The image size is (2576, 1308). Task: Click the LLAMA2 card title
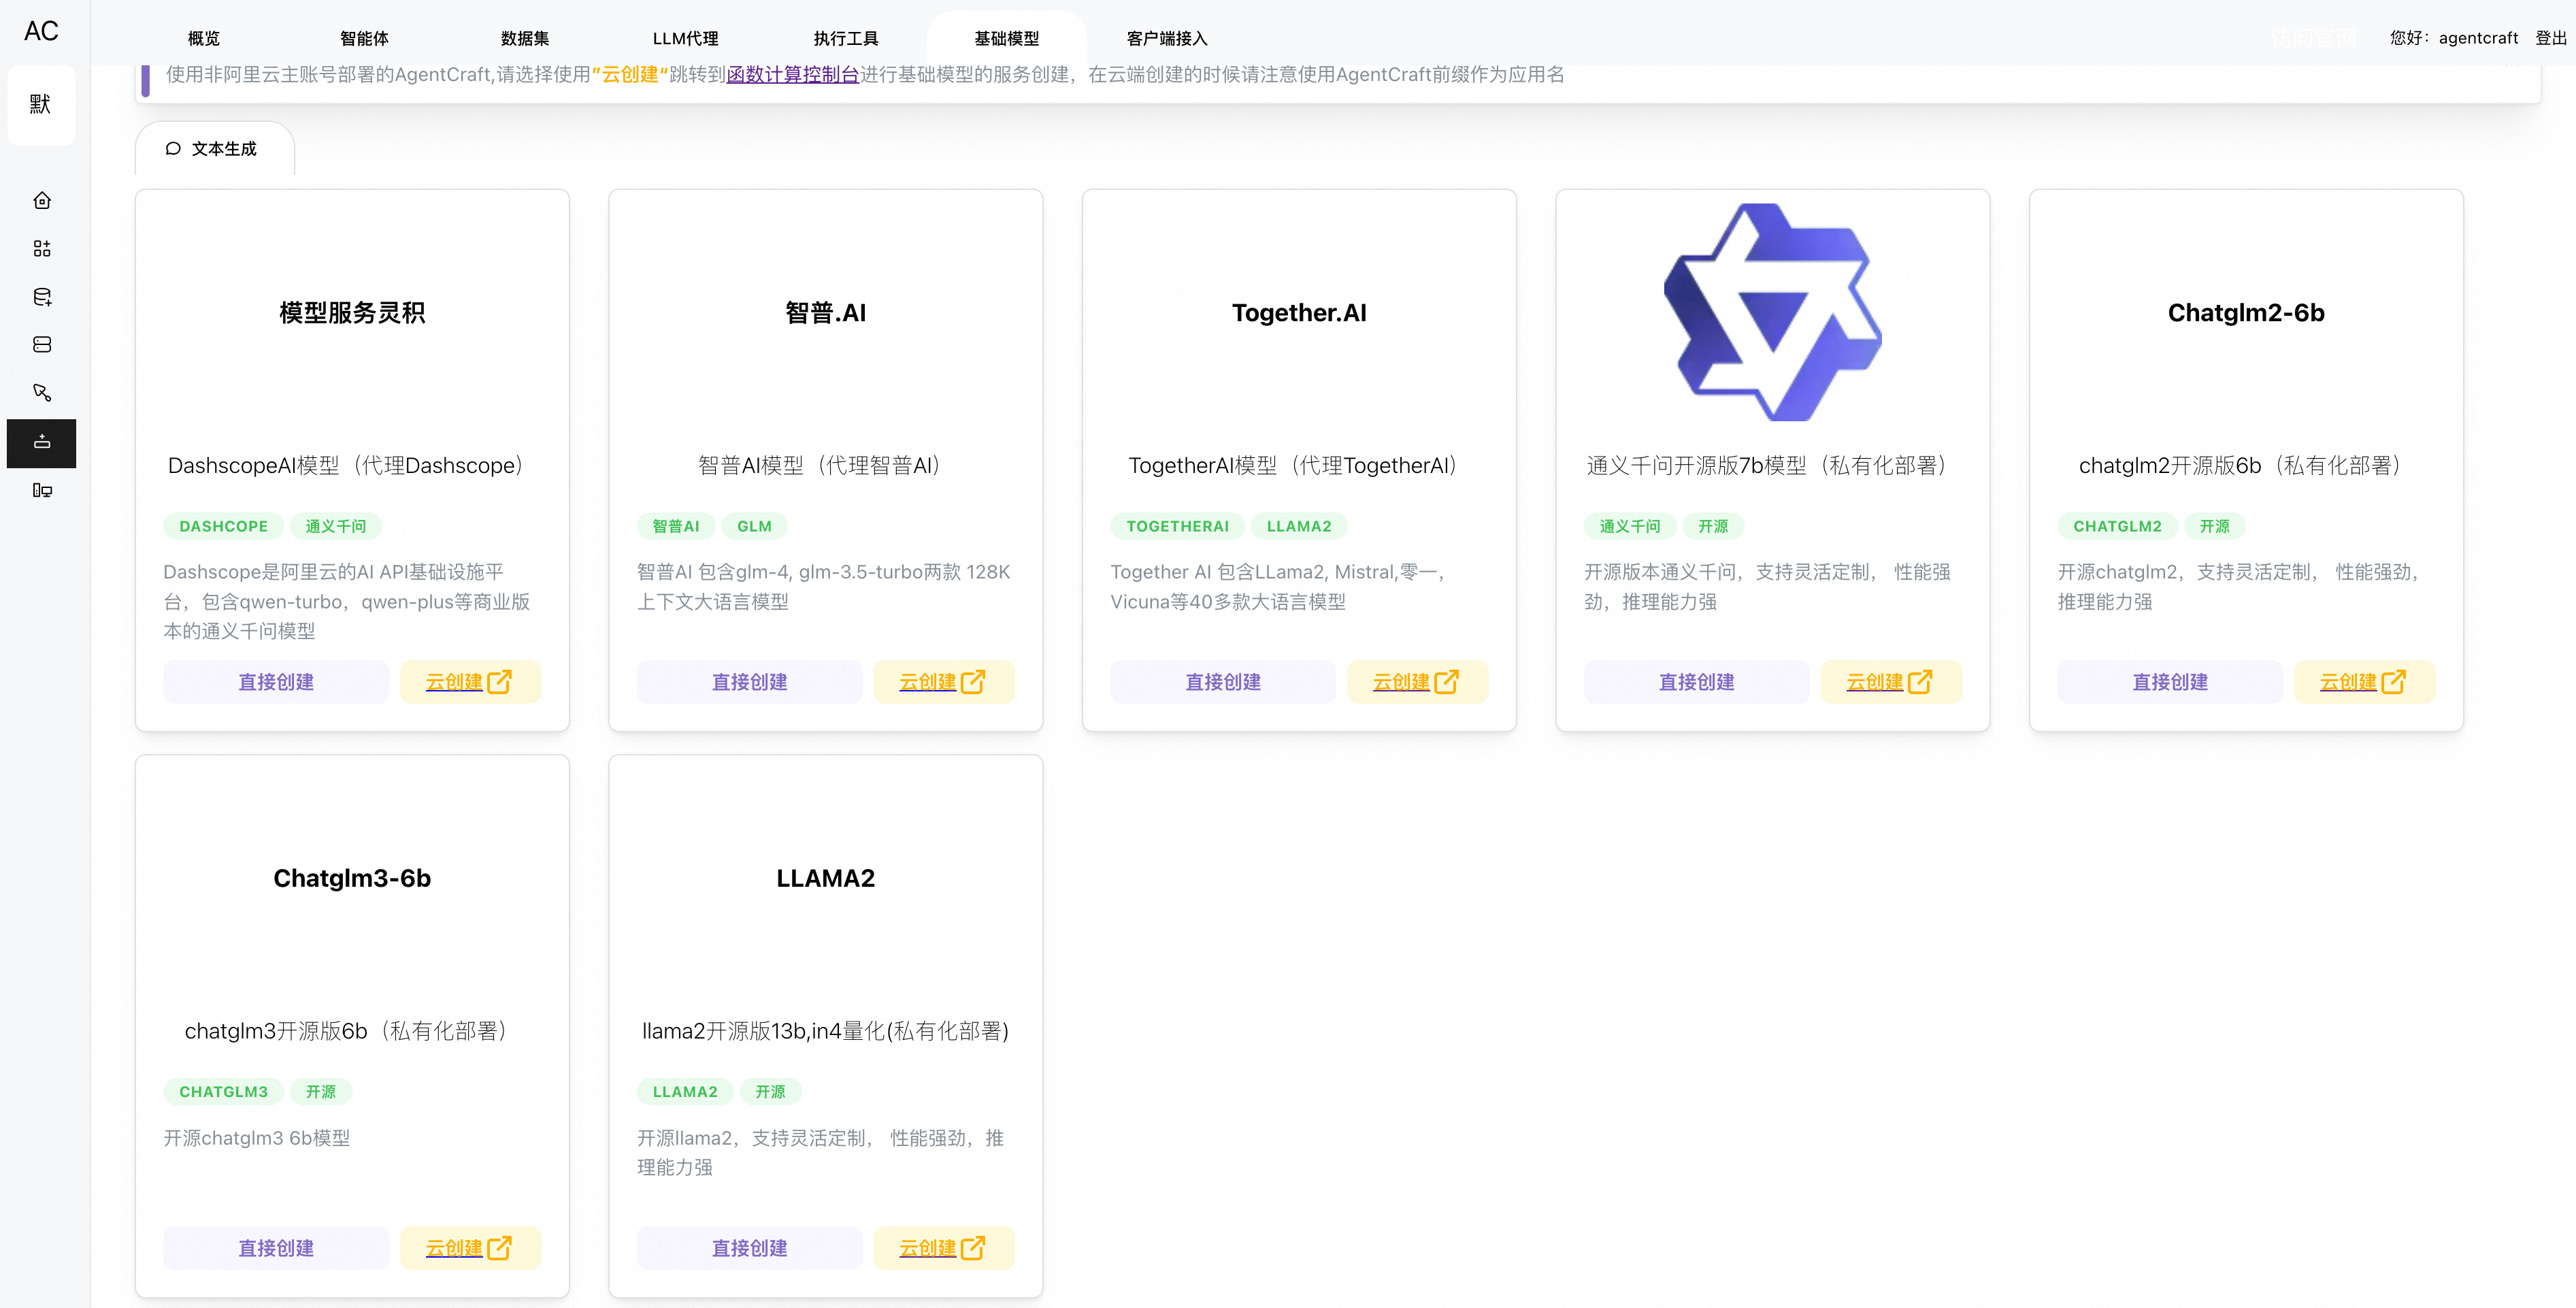pos(825,878)
